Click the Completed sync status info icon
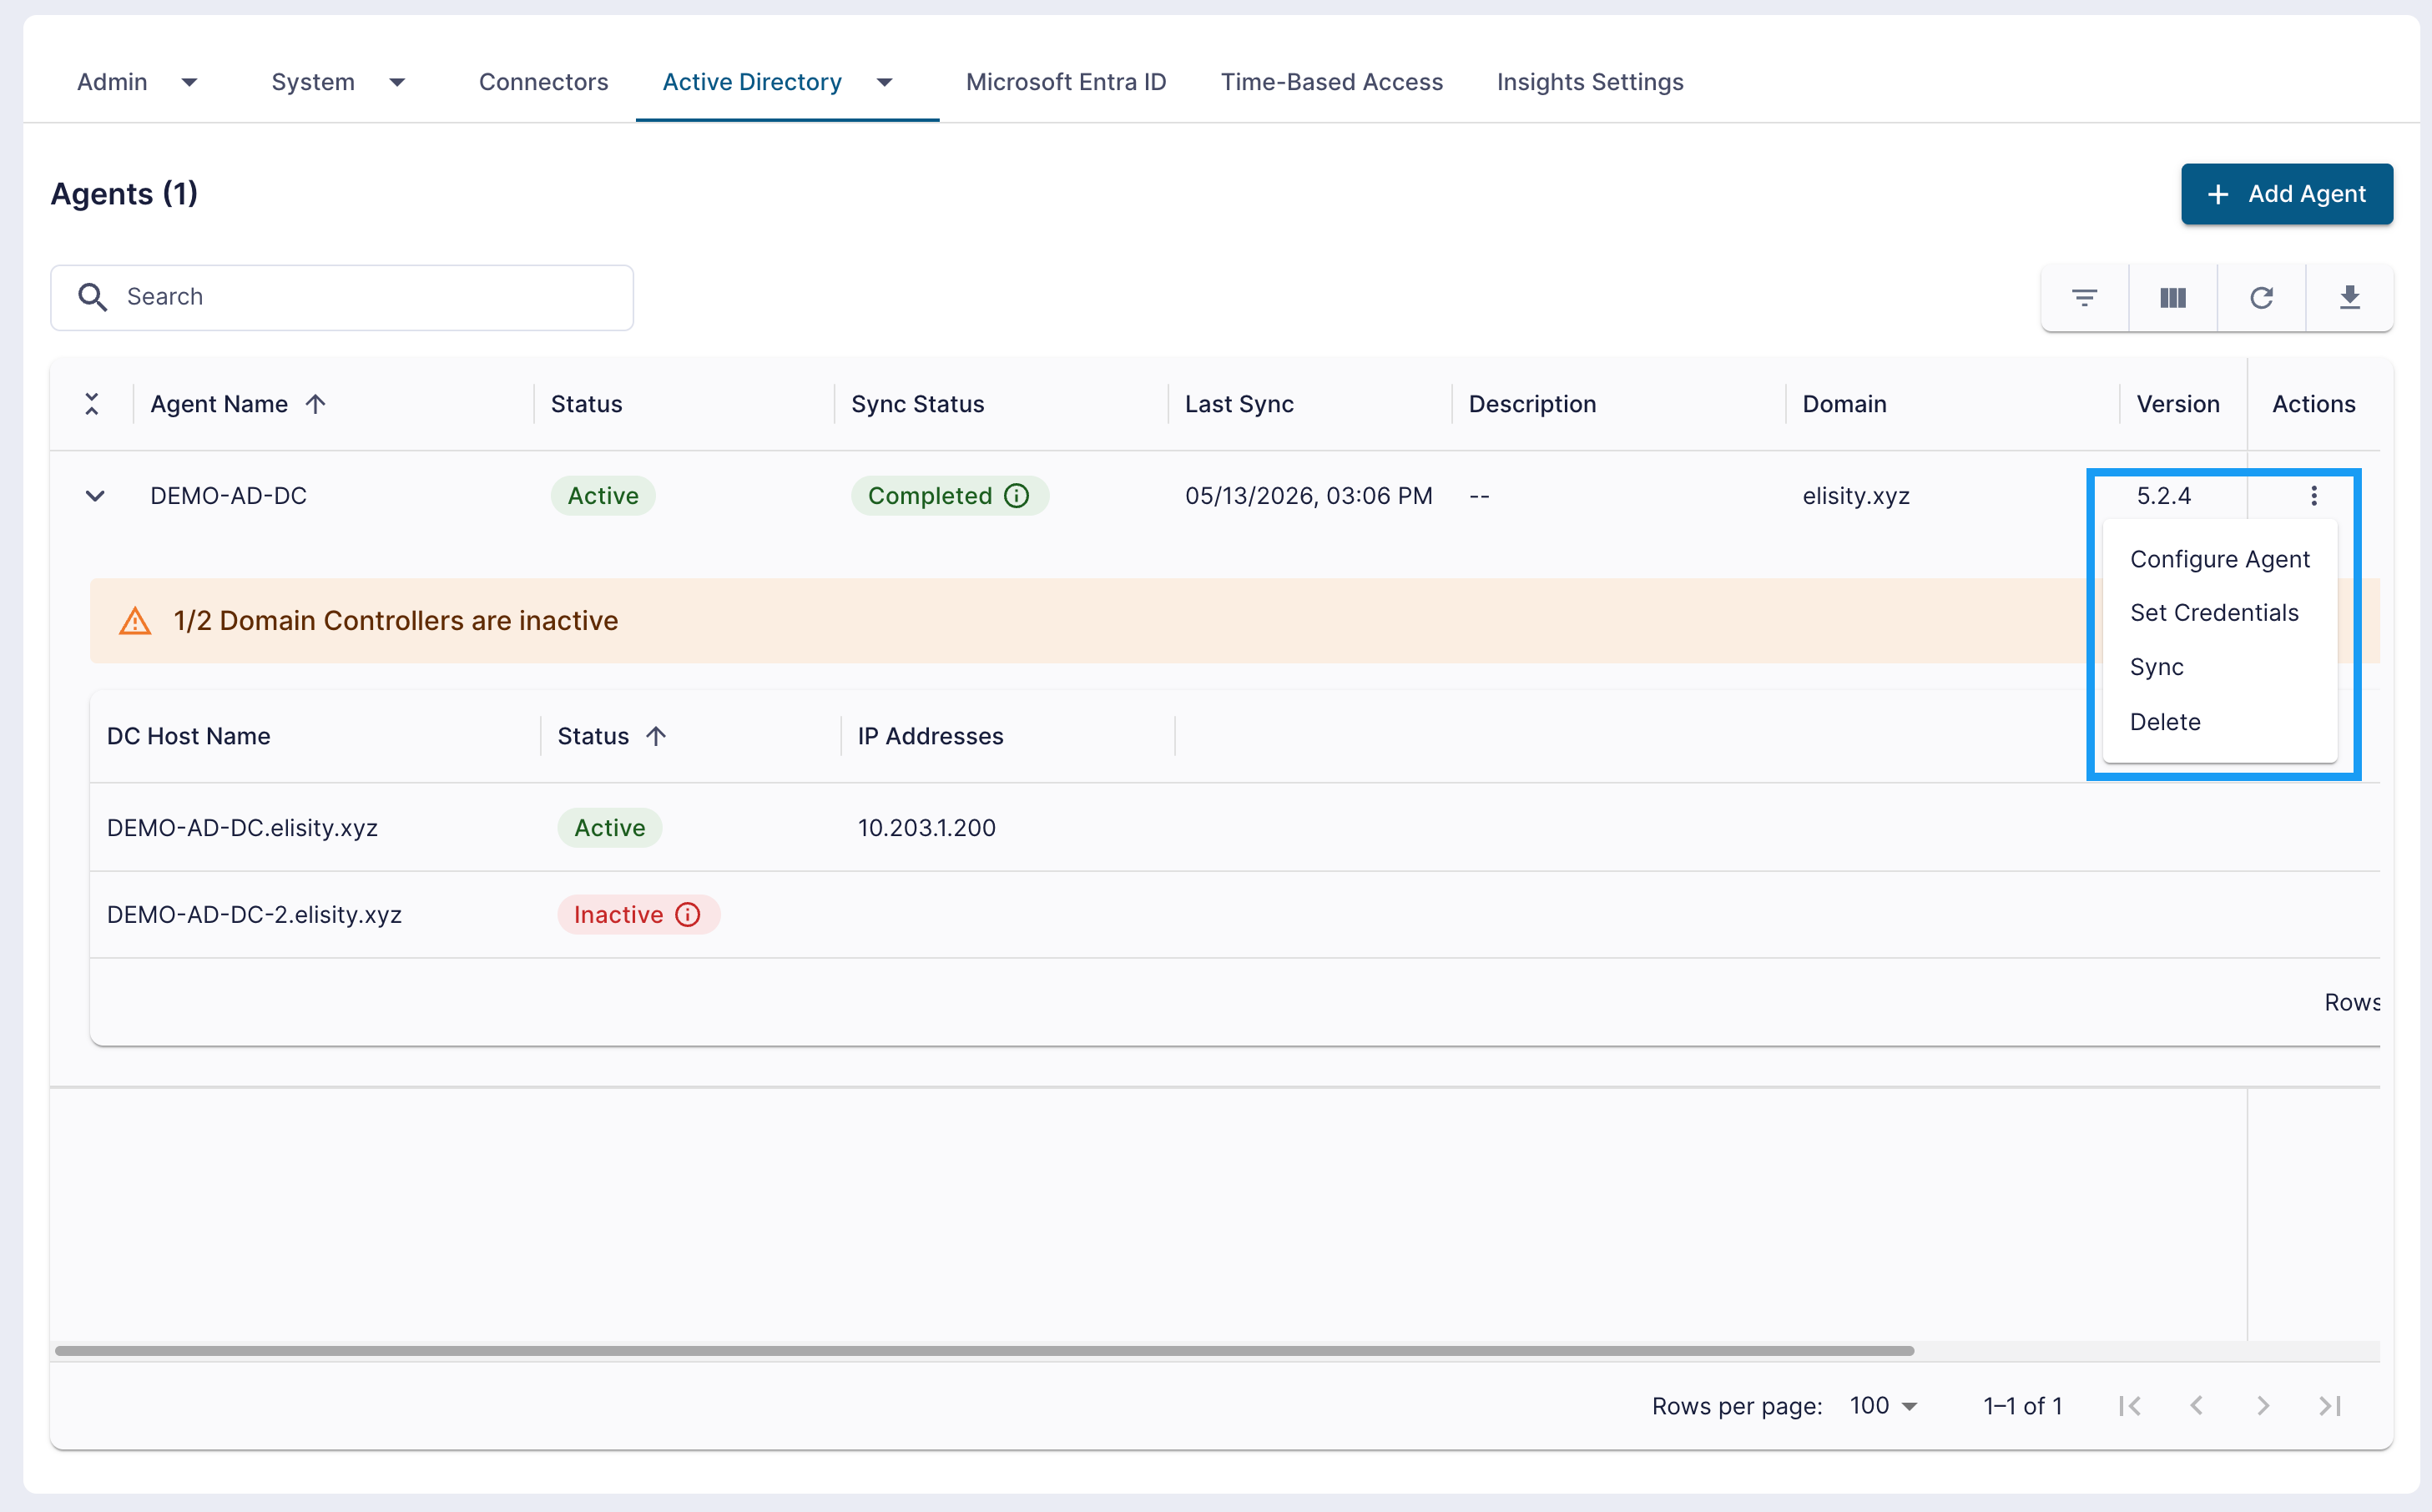 (x=1016, y=496)
